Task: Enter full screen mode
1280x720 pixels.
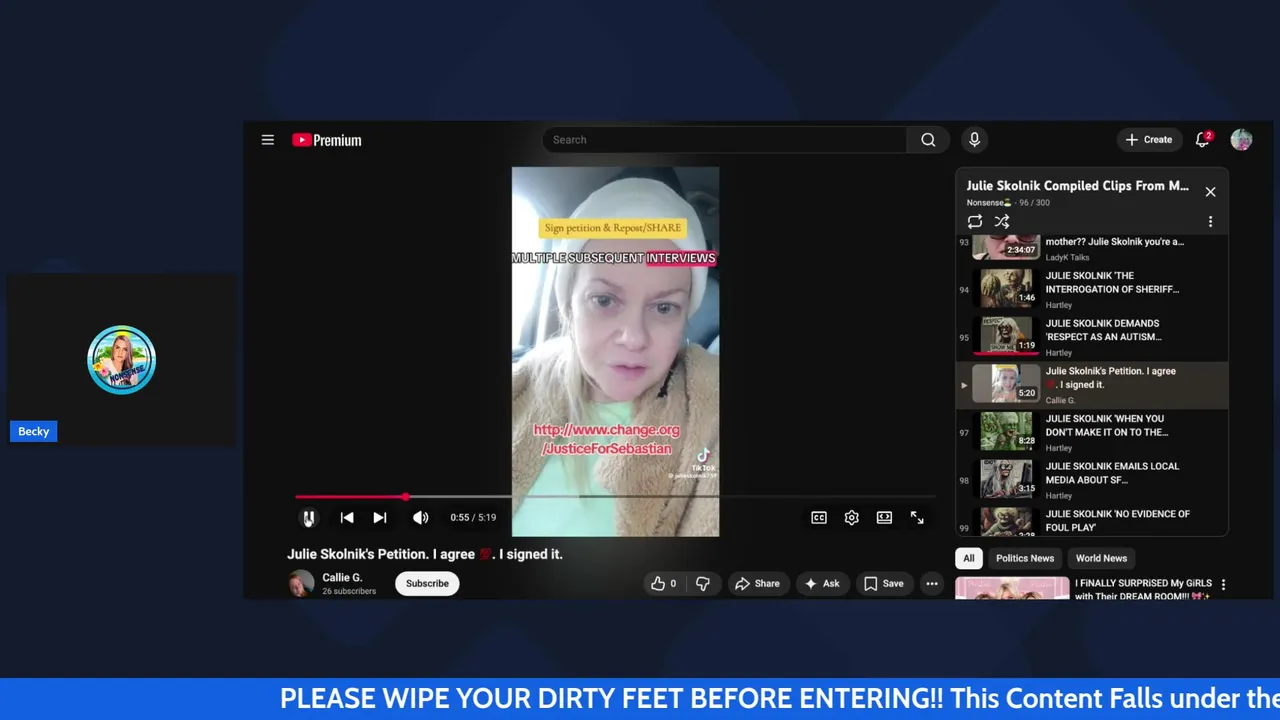Action: pyautogui.click(x=917, y=518)
